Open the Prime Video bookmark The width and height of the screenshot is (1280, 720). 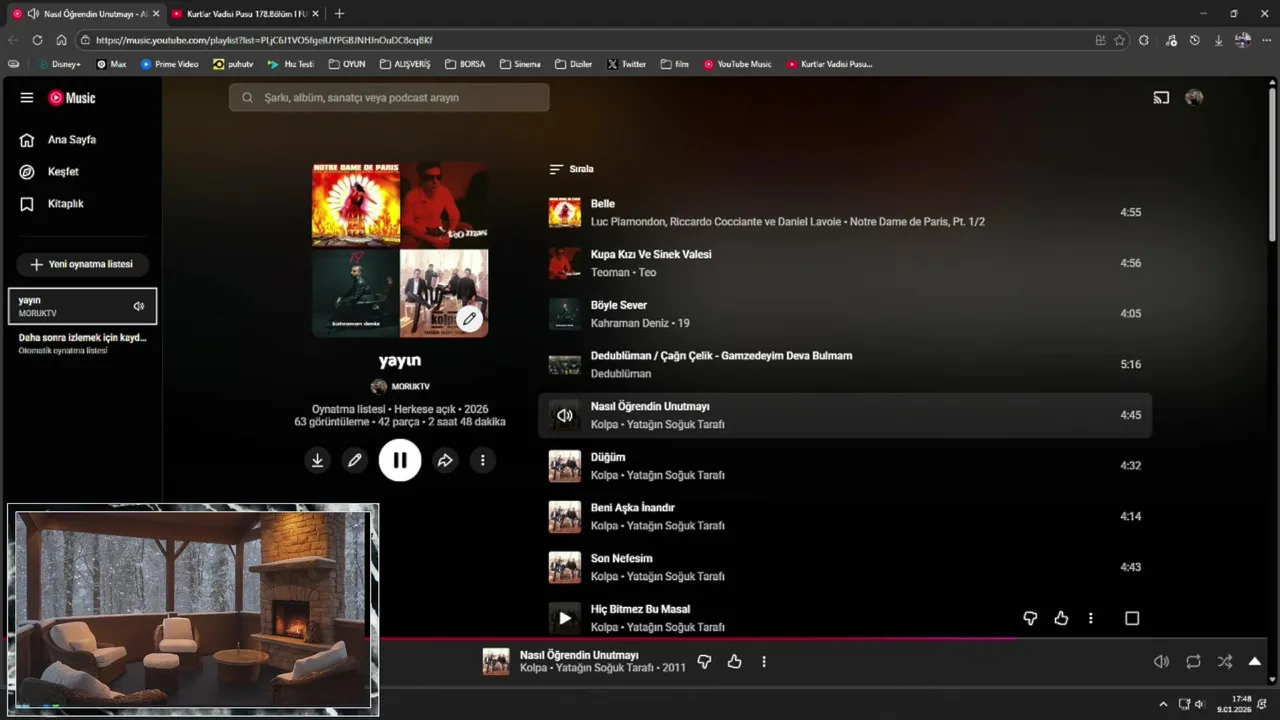point(170,64)
